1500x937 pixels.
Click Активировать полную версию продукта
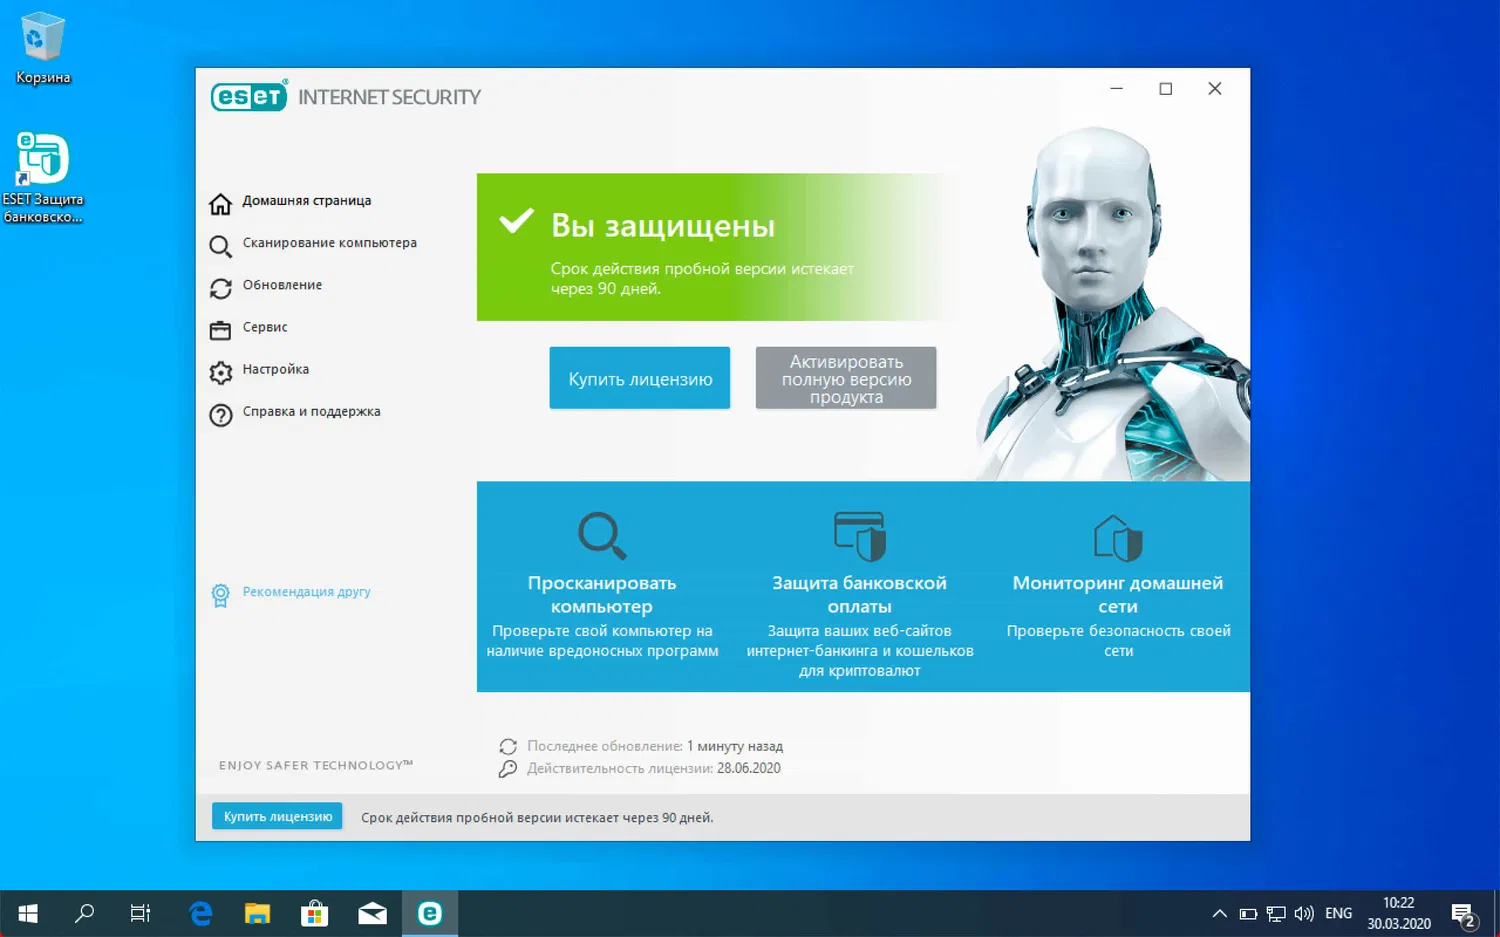845,378
